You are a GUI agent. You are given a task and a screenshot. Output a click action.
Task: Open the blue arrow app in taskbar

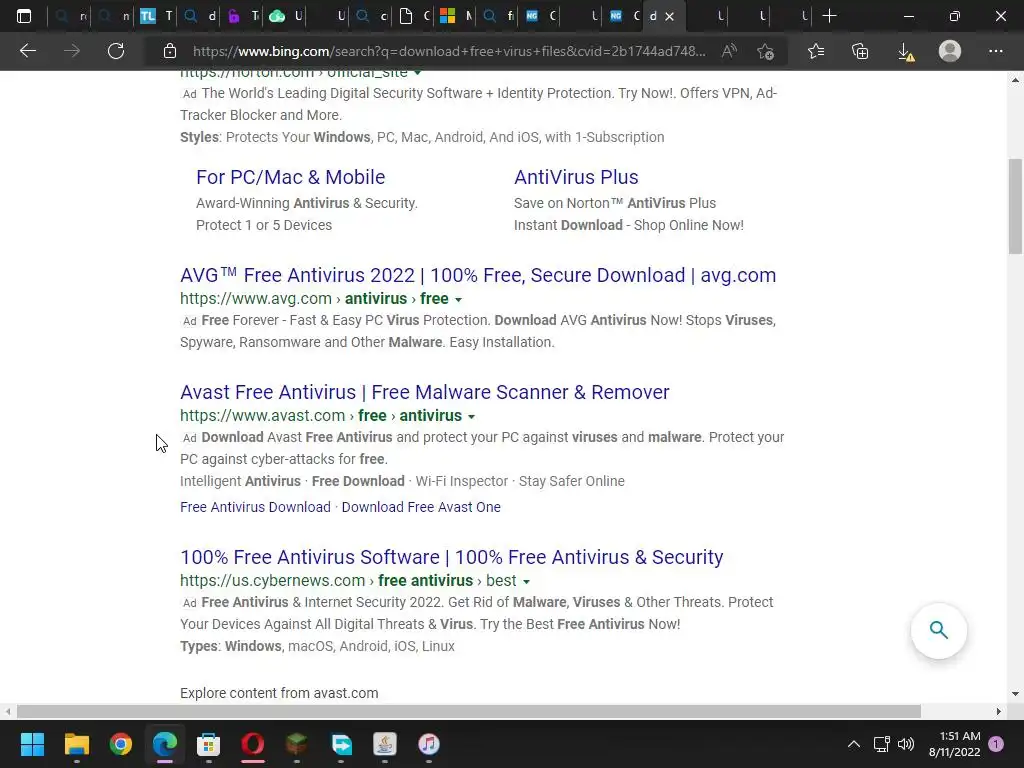341,744
